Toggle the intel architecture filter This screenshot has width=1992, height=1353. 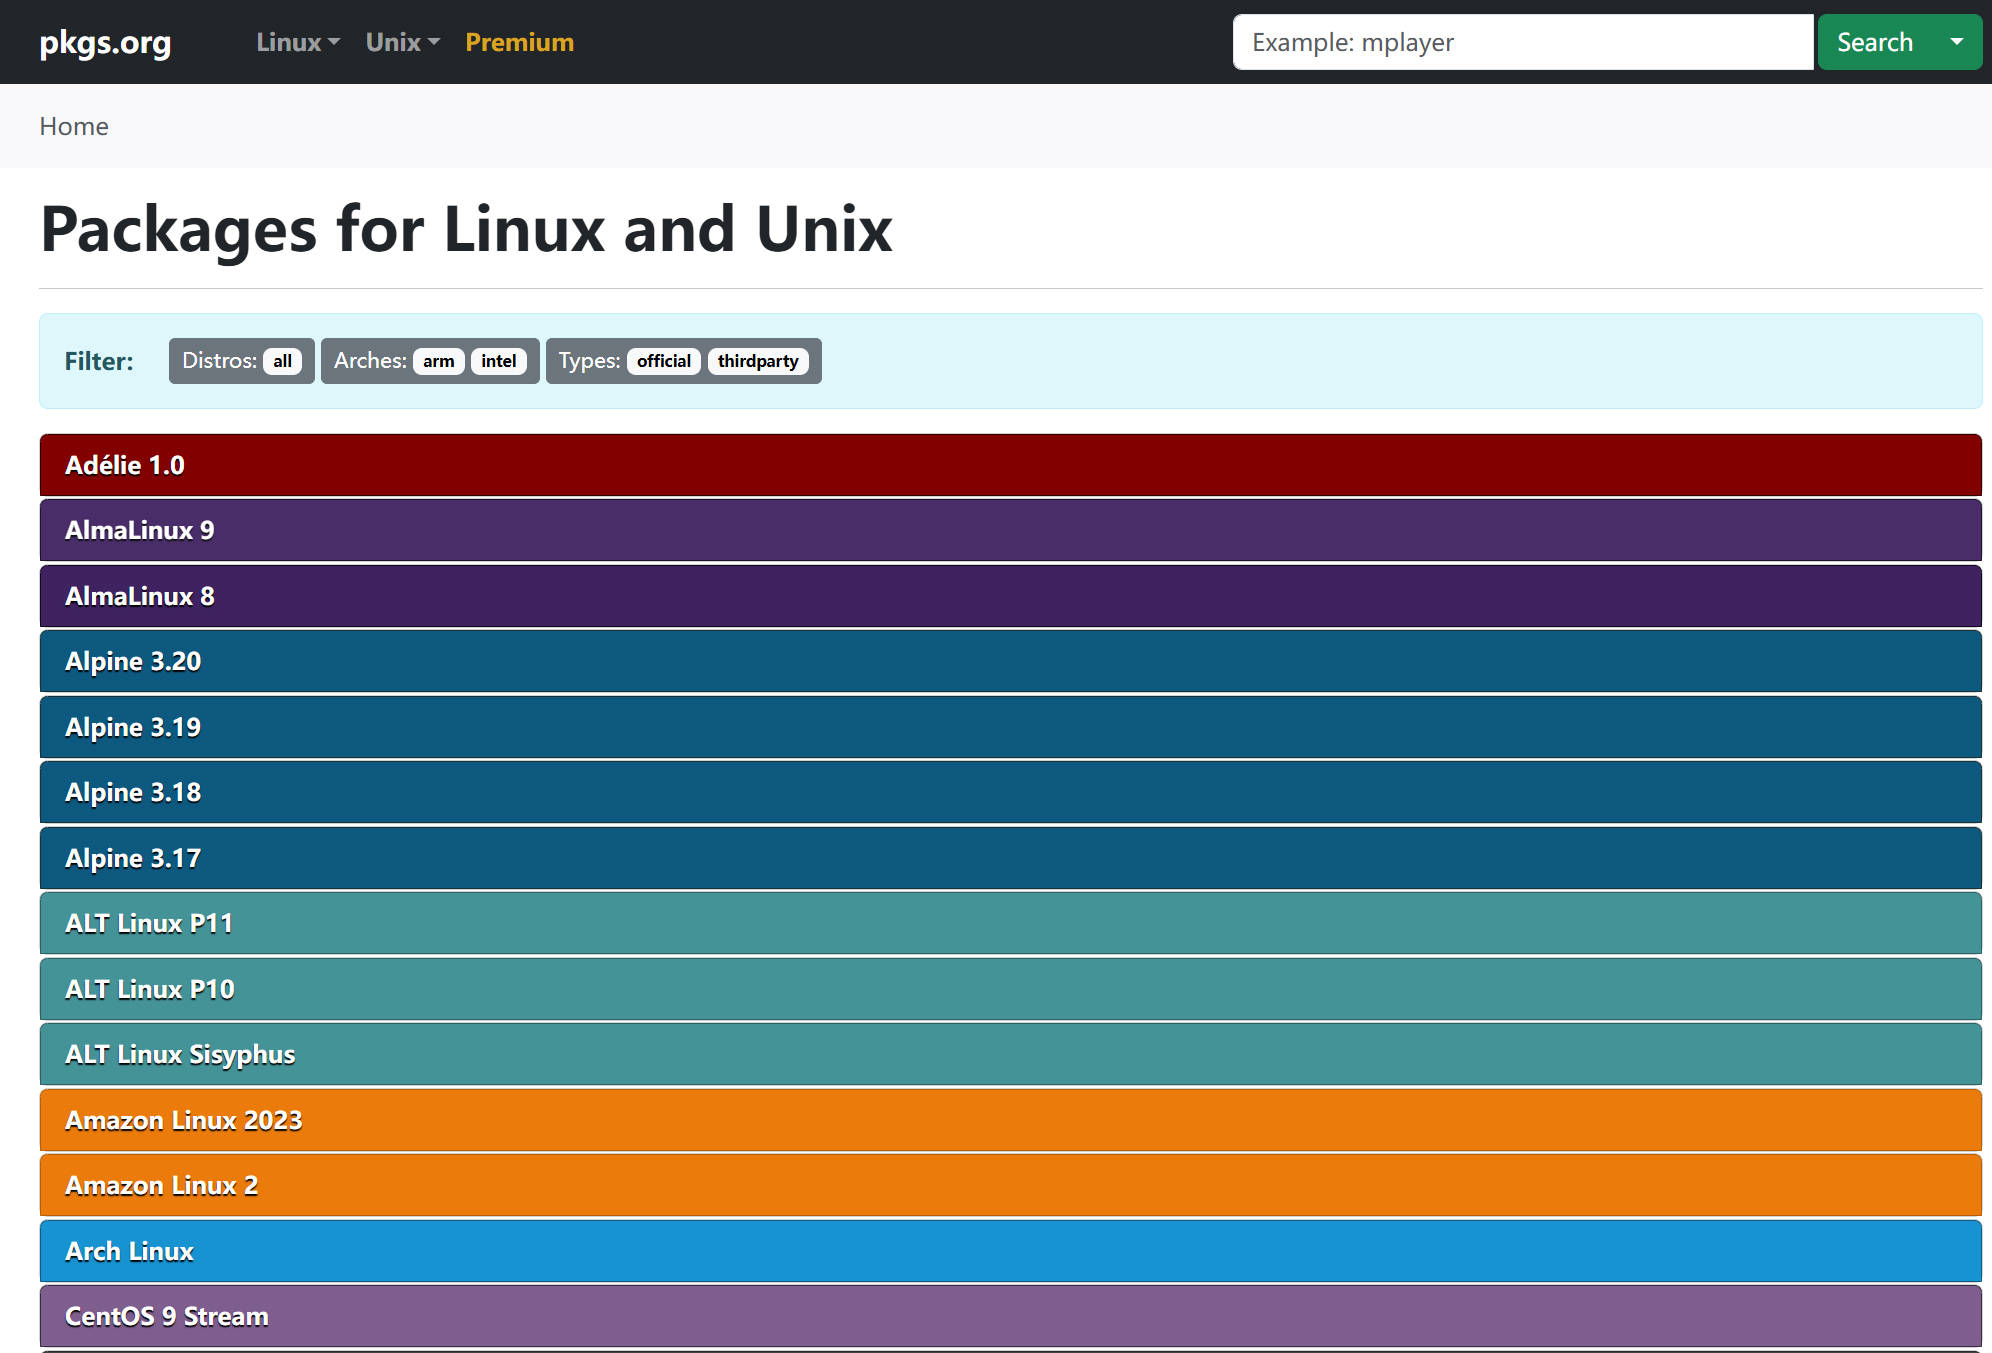click(498, 361)
